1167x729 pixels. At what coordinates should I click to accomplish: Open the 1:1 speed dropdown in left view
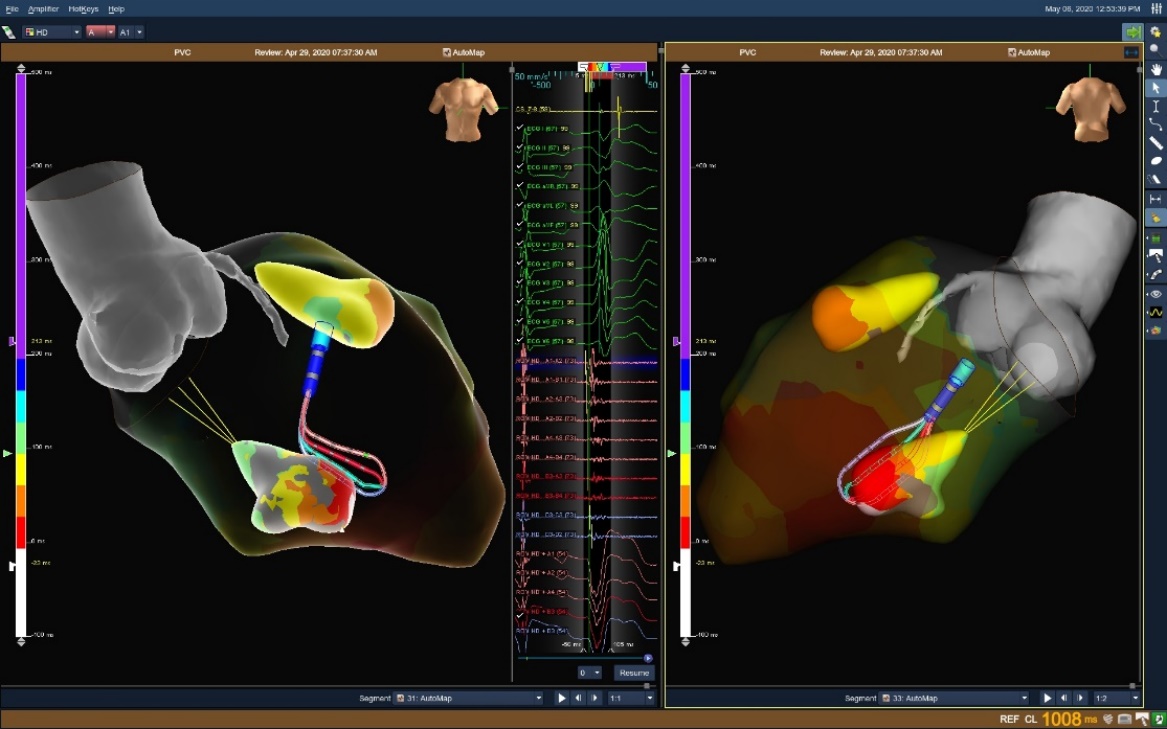point(631,698)
